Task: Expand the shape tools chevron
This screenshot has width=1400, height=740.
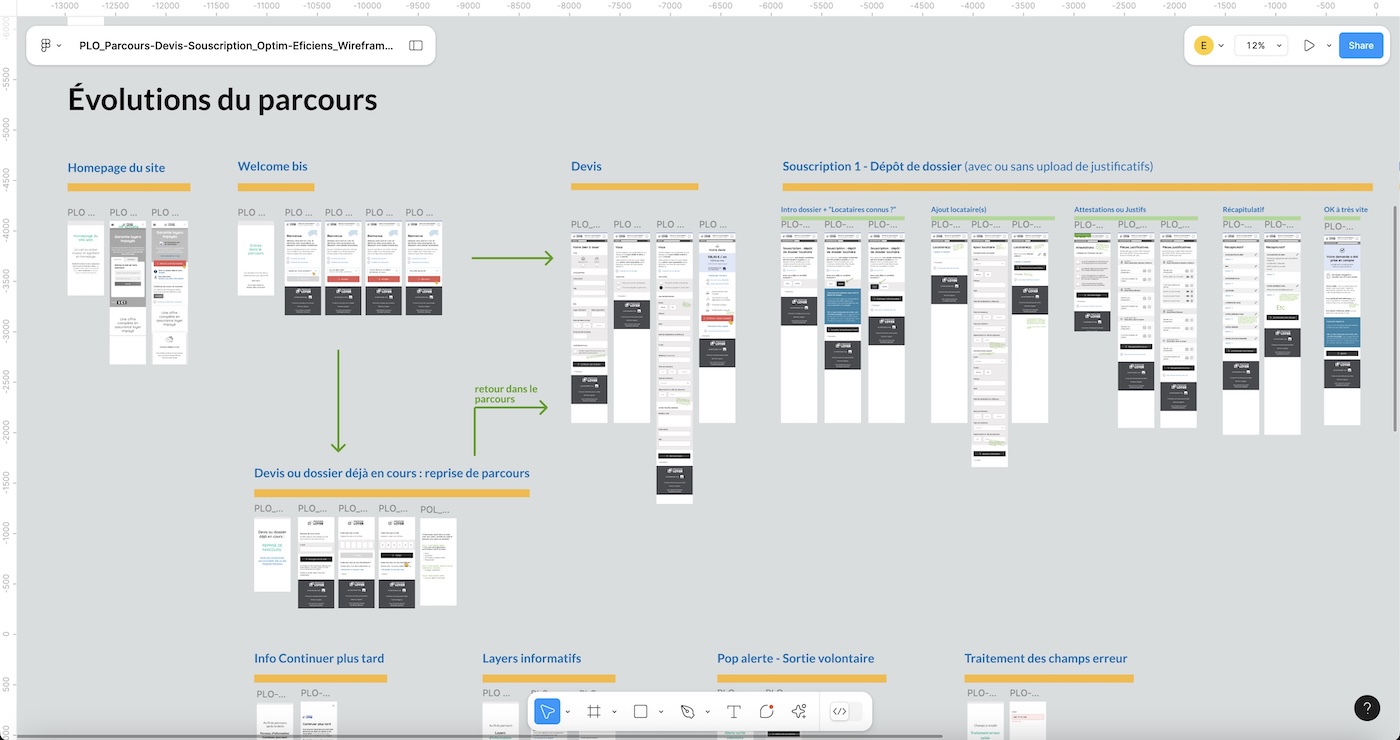Action: click(x=661, y=712)
